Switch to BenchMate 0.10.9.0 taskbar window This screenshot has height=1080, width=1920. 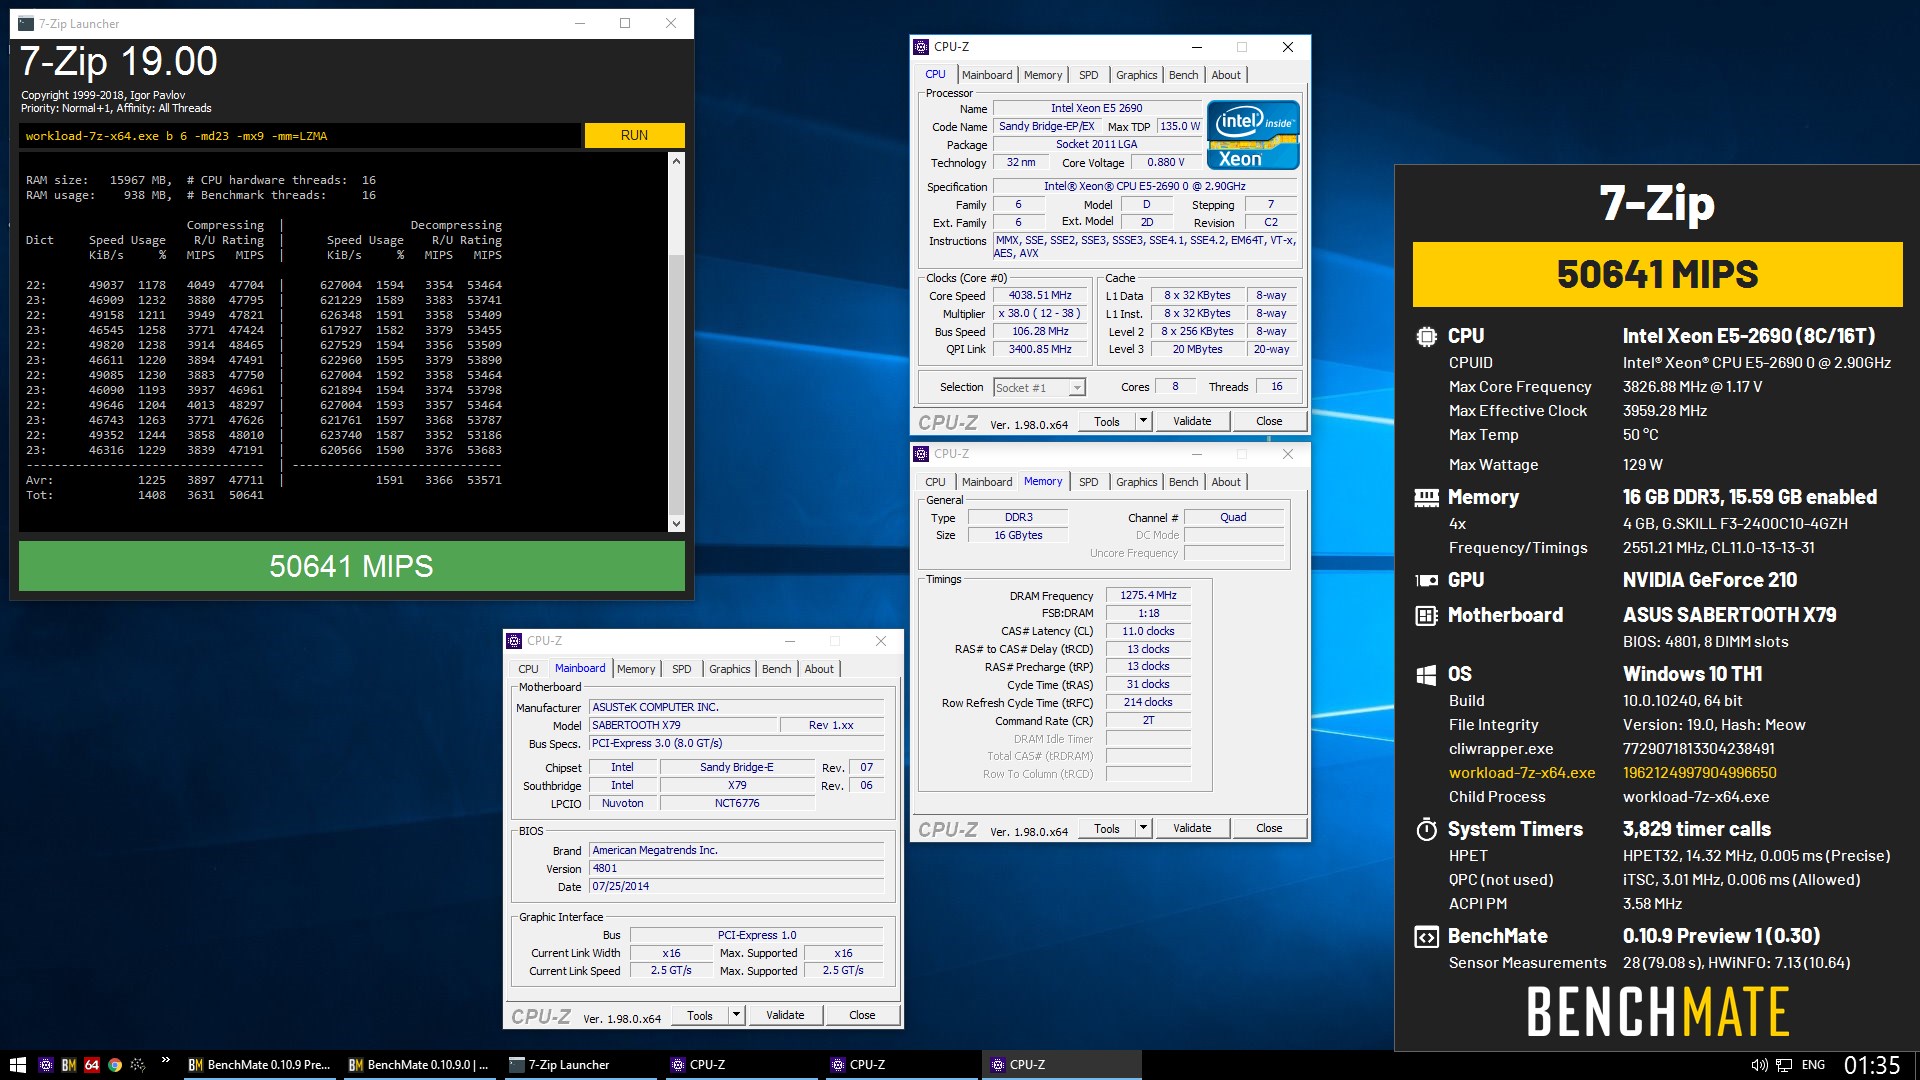419,1065
